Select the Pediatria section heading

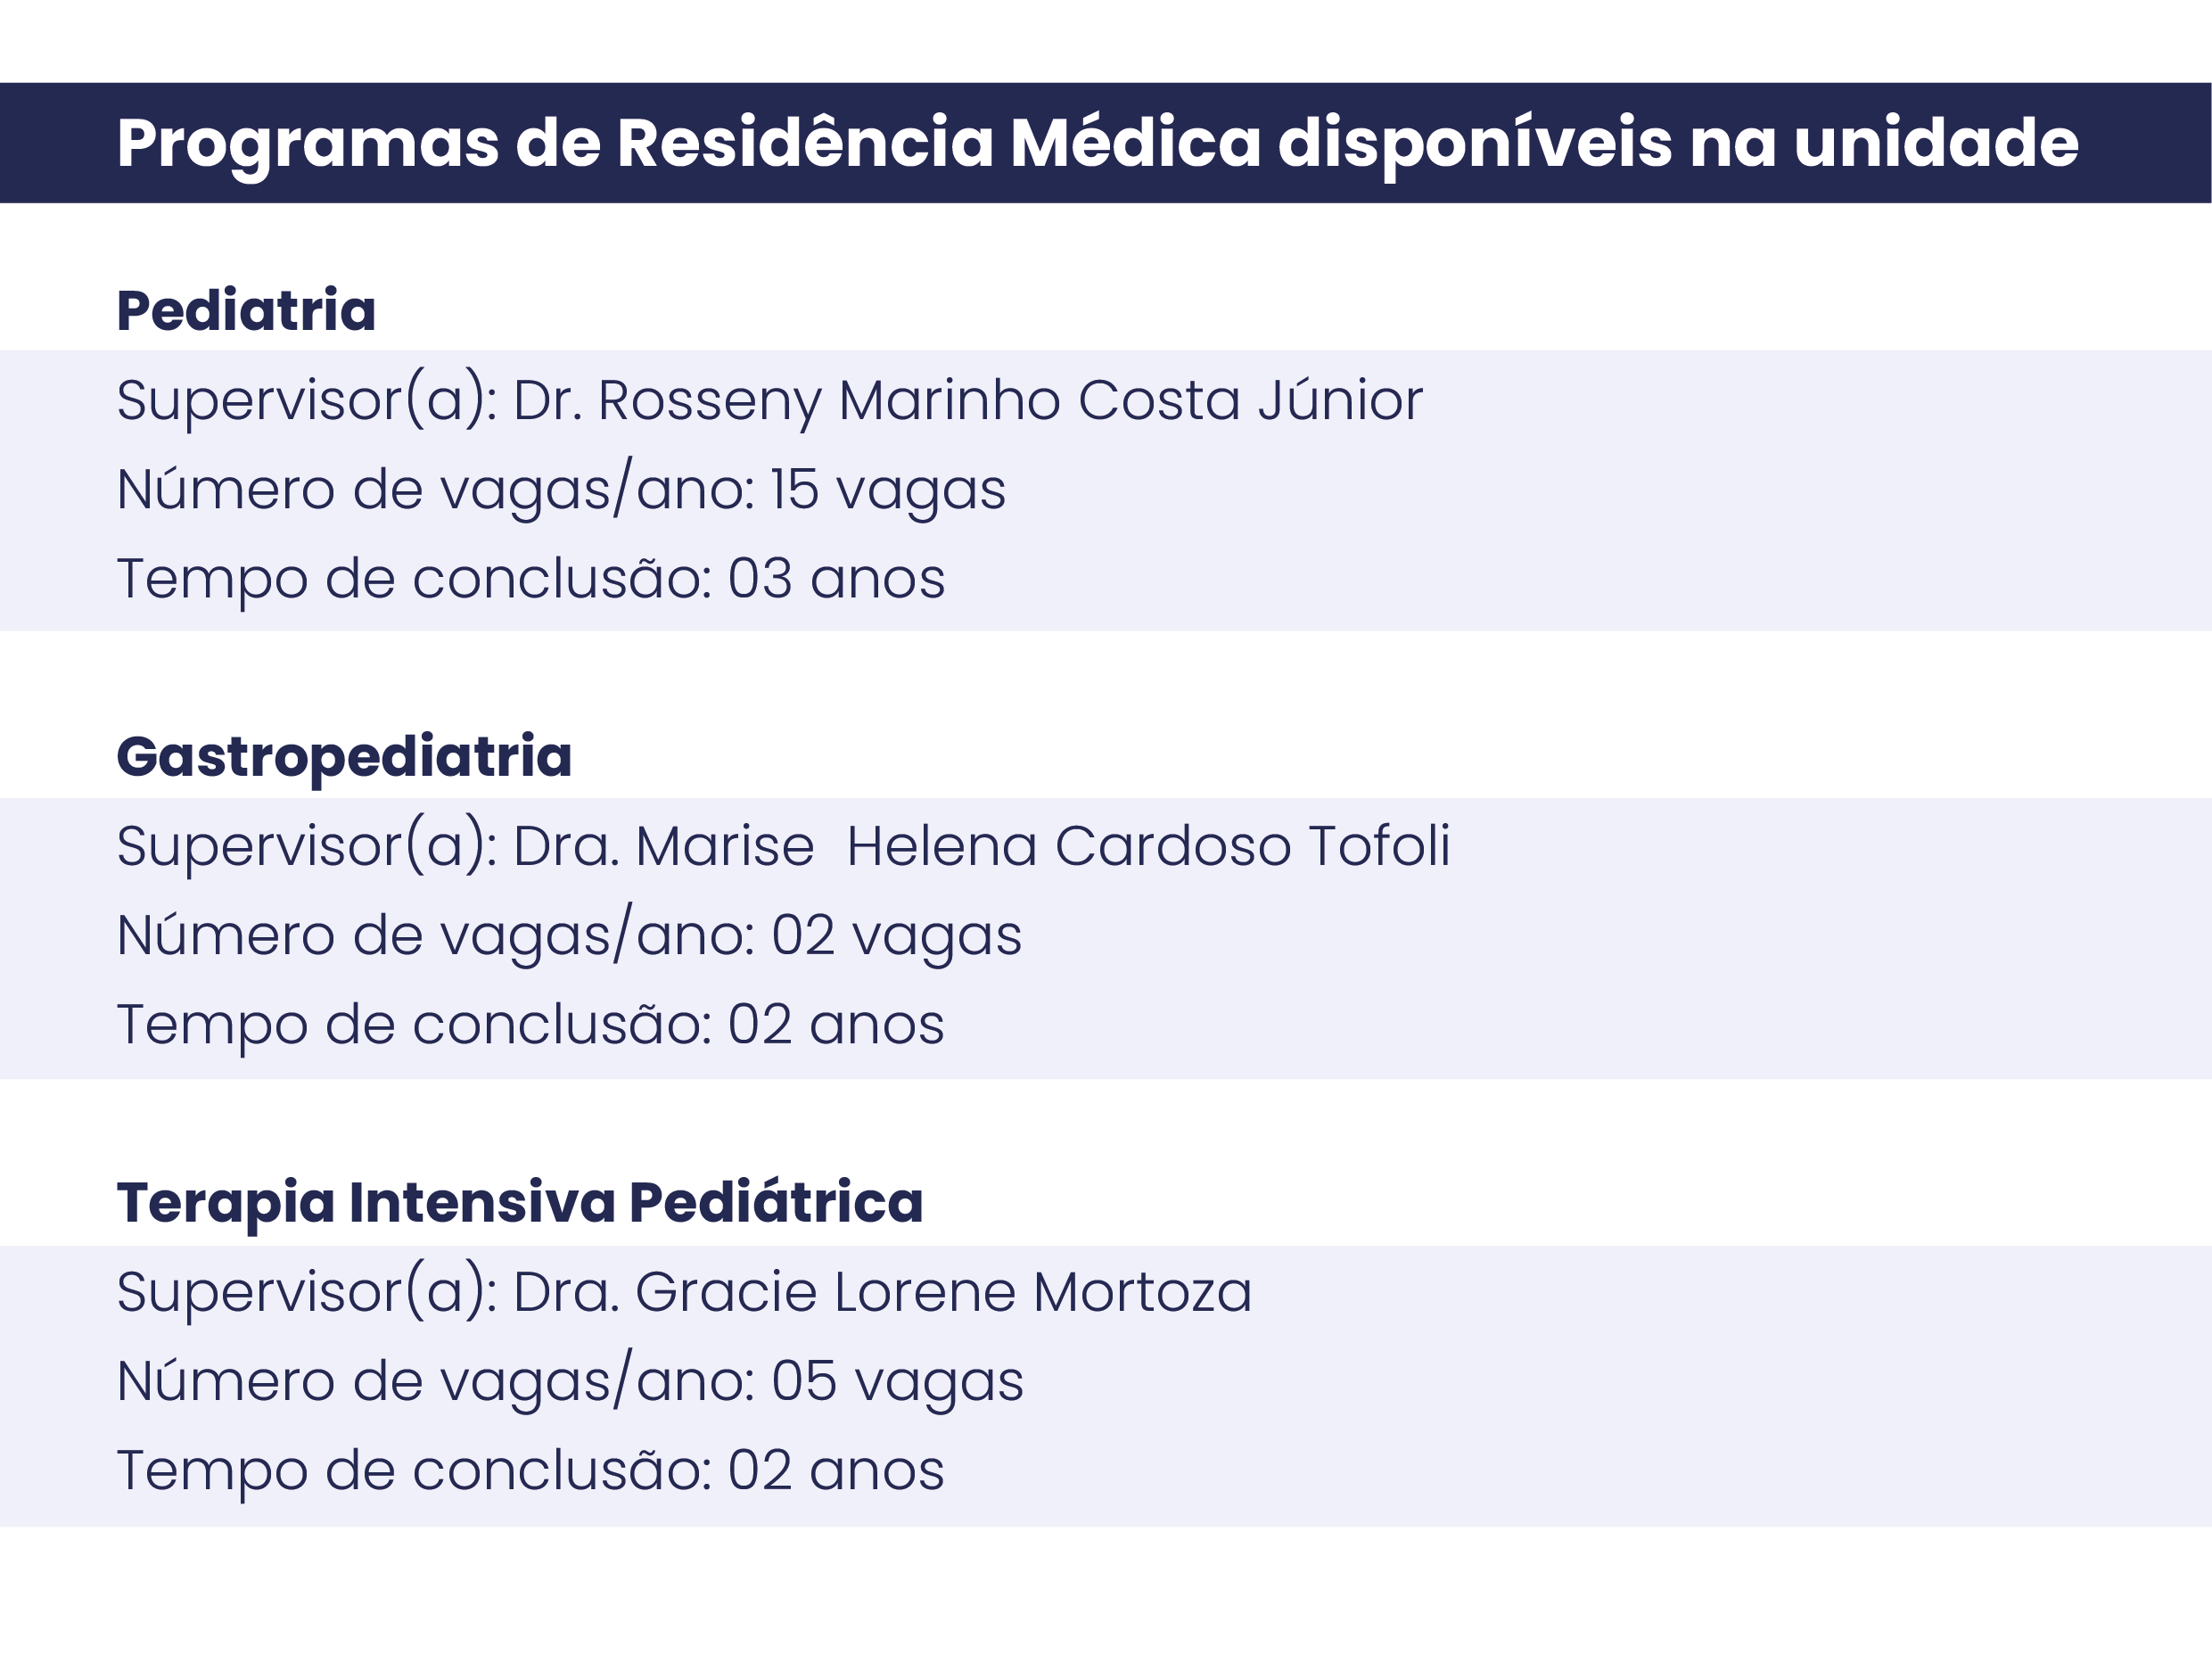coord(246,310)
